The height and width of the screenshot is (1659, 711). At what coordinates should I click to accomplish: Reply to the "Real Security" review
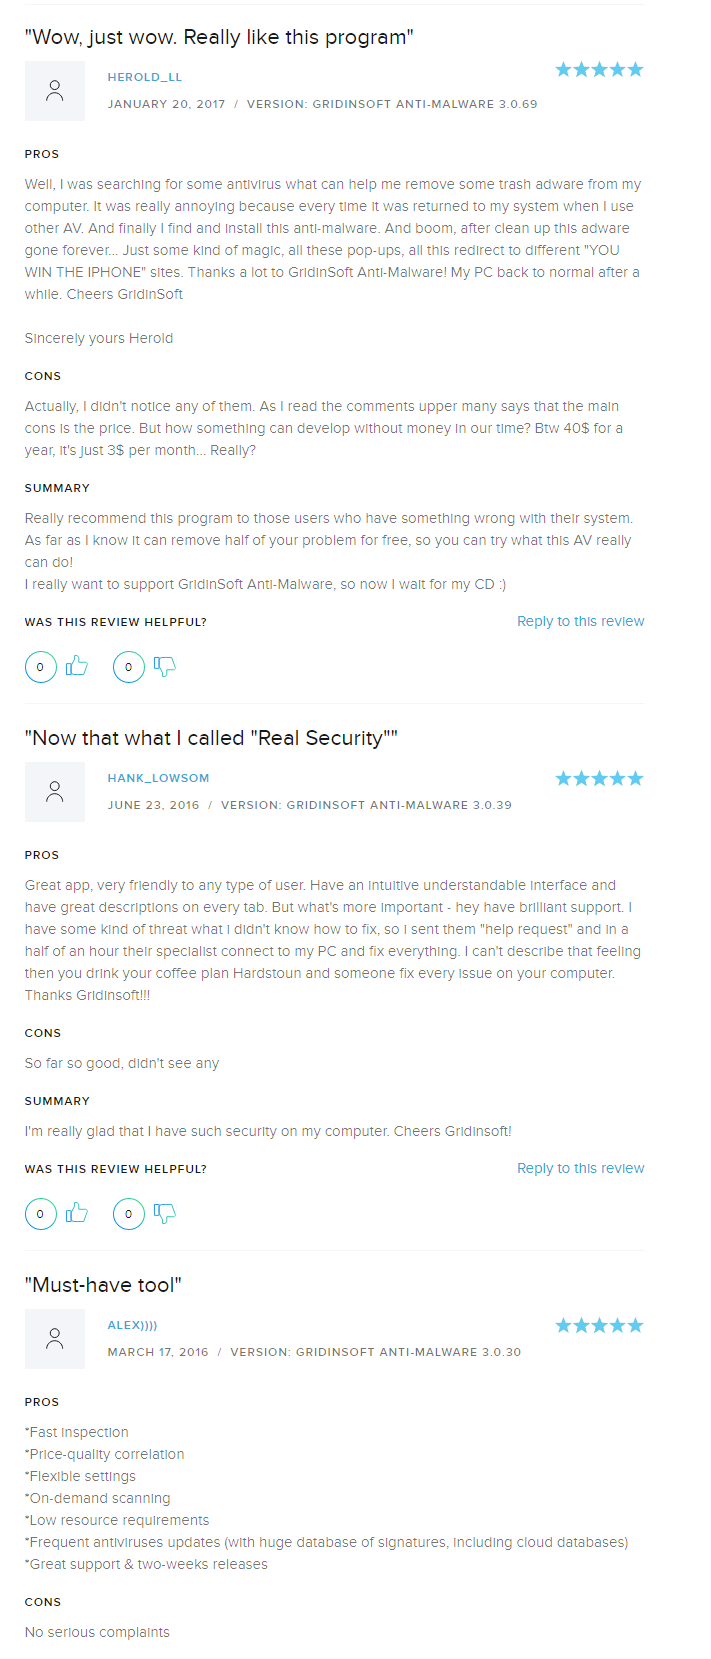(x=580, y=1168)
